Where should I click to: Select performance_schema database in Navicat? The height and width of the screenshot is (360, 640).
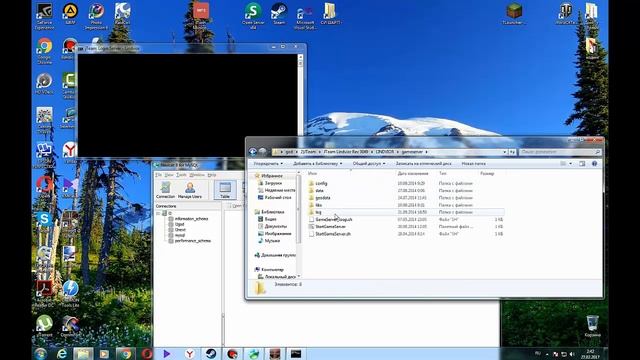pyautogui.click(x=193, y=241)
